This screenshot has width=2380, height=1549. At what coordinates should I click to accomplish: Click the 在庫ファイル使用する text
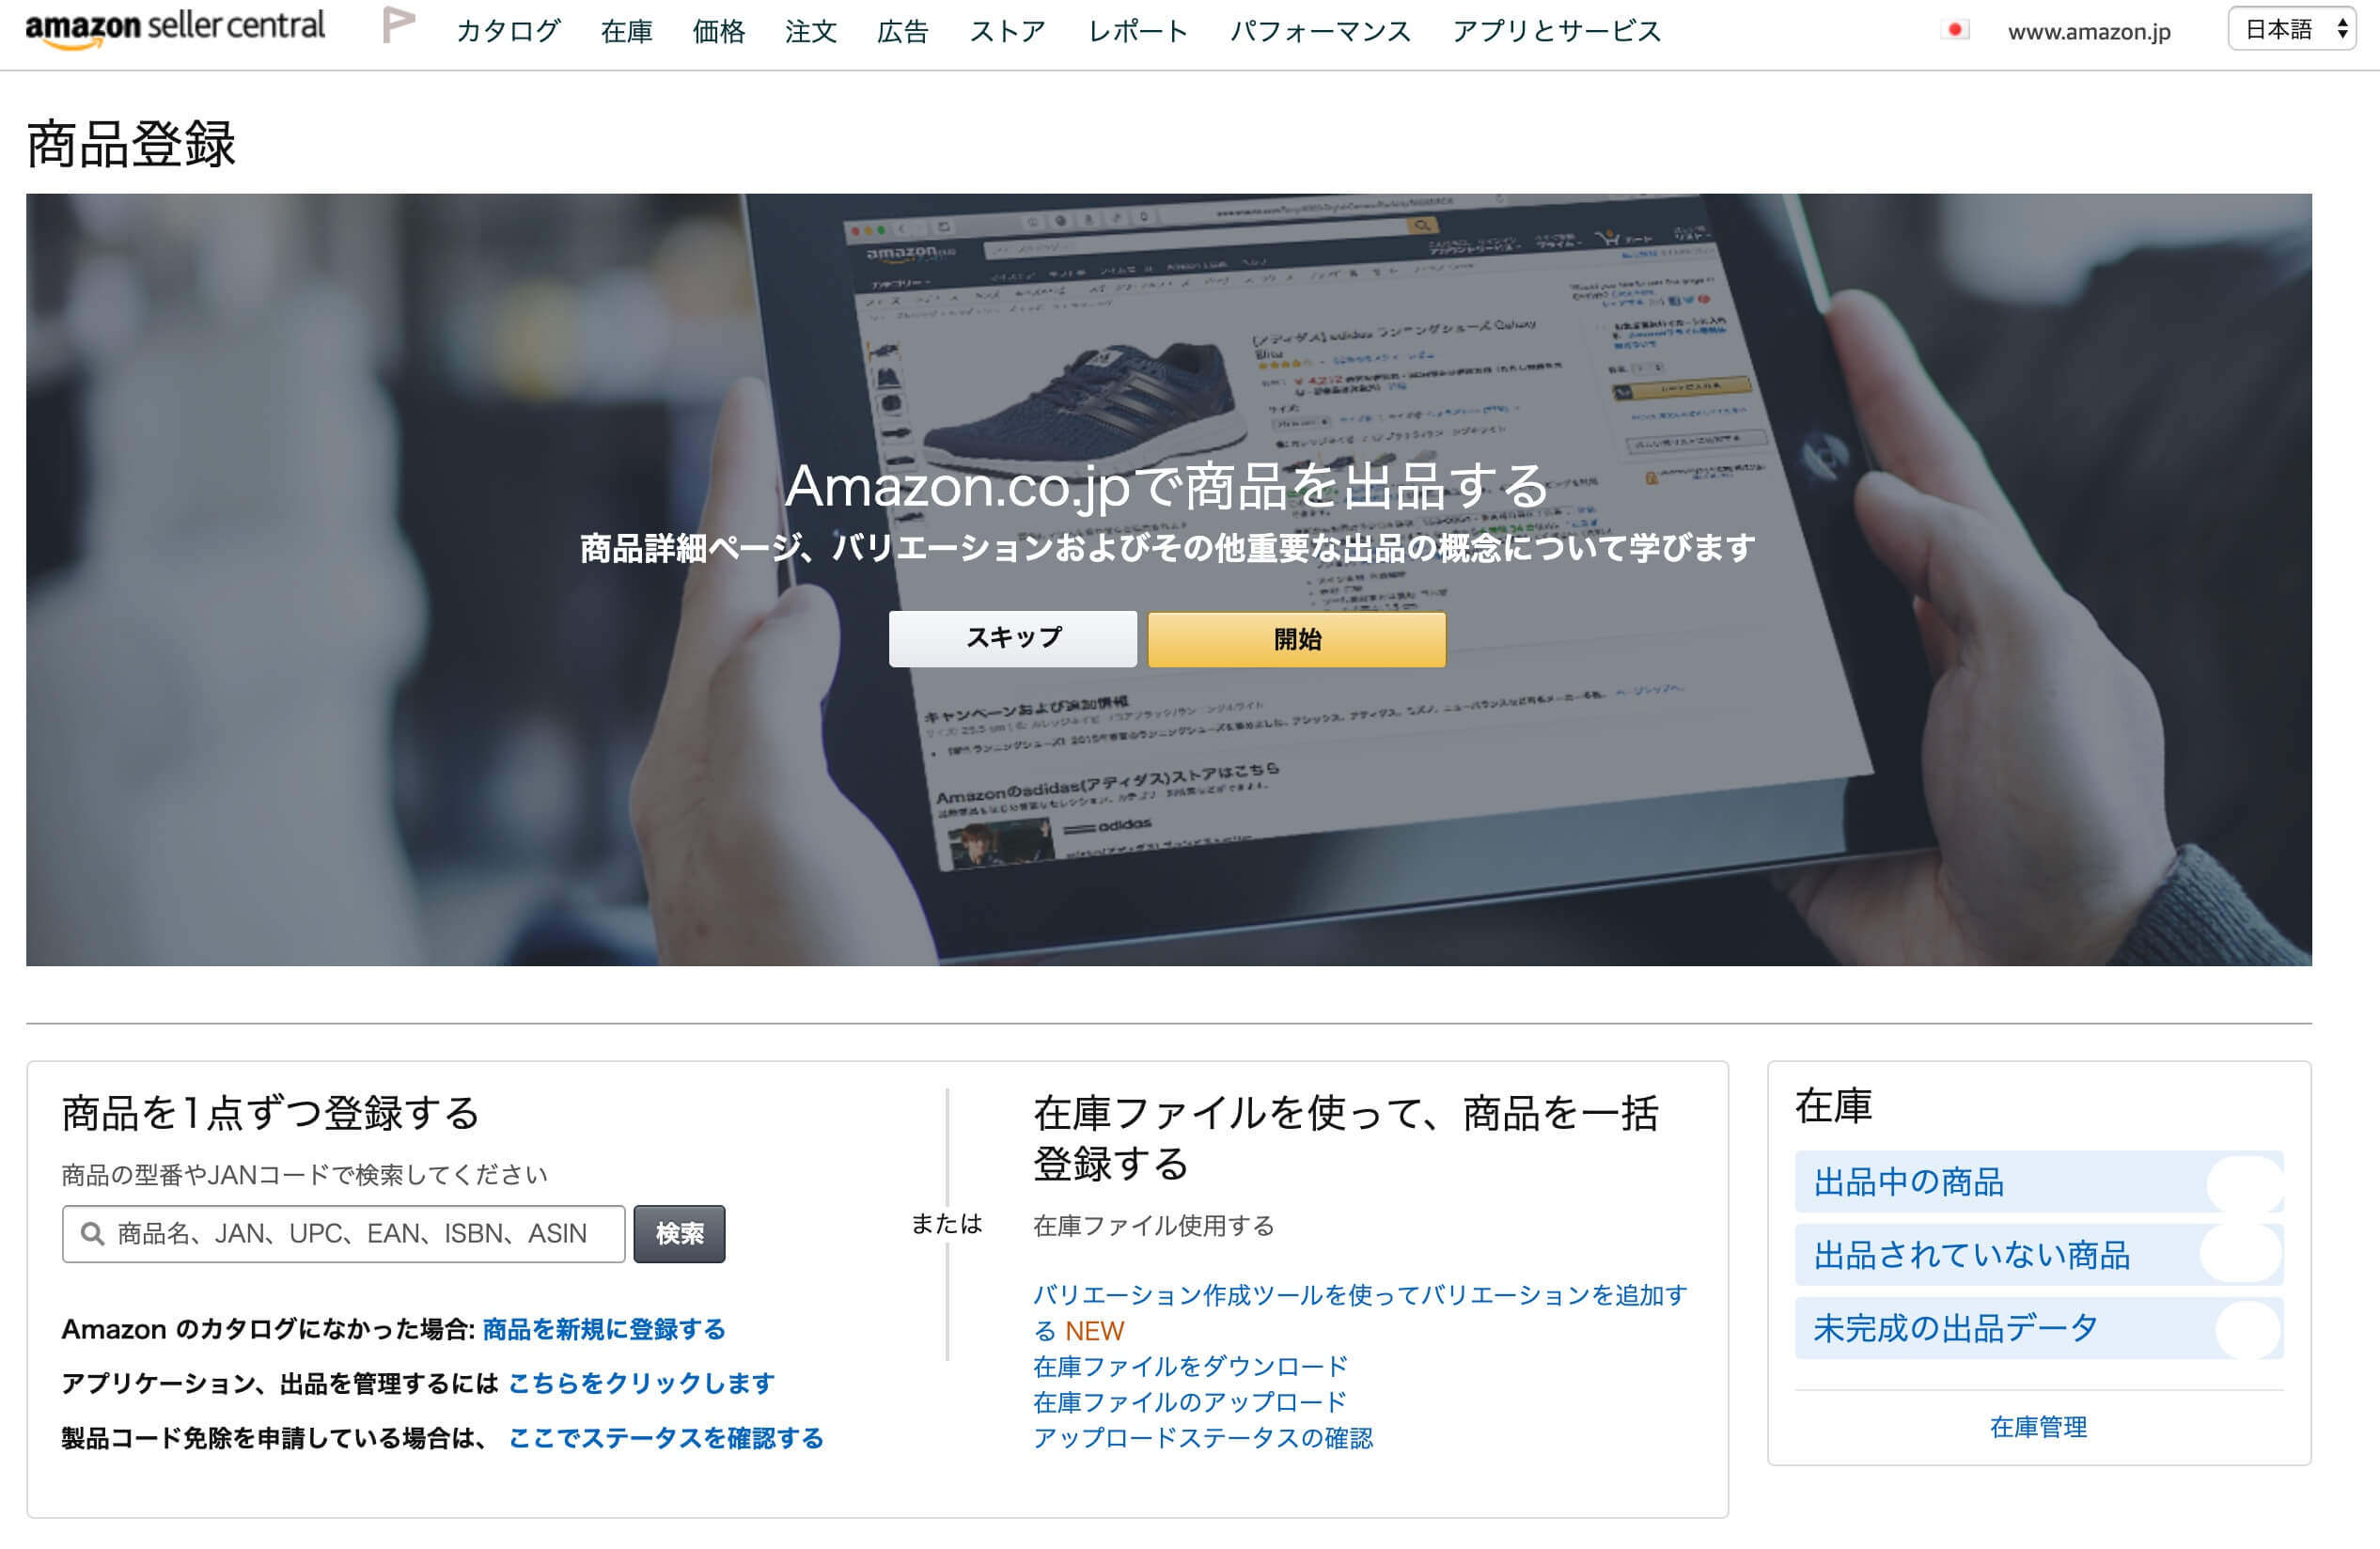(1154, 1226)
